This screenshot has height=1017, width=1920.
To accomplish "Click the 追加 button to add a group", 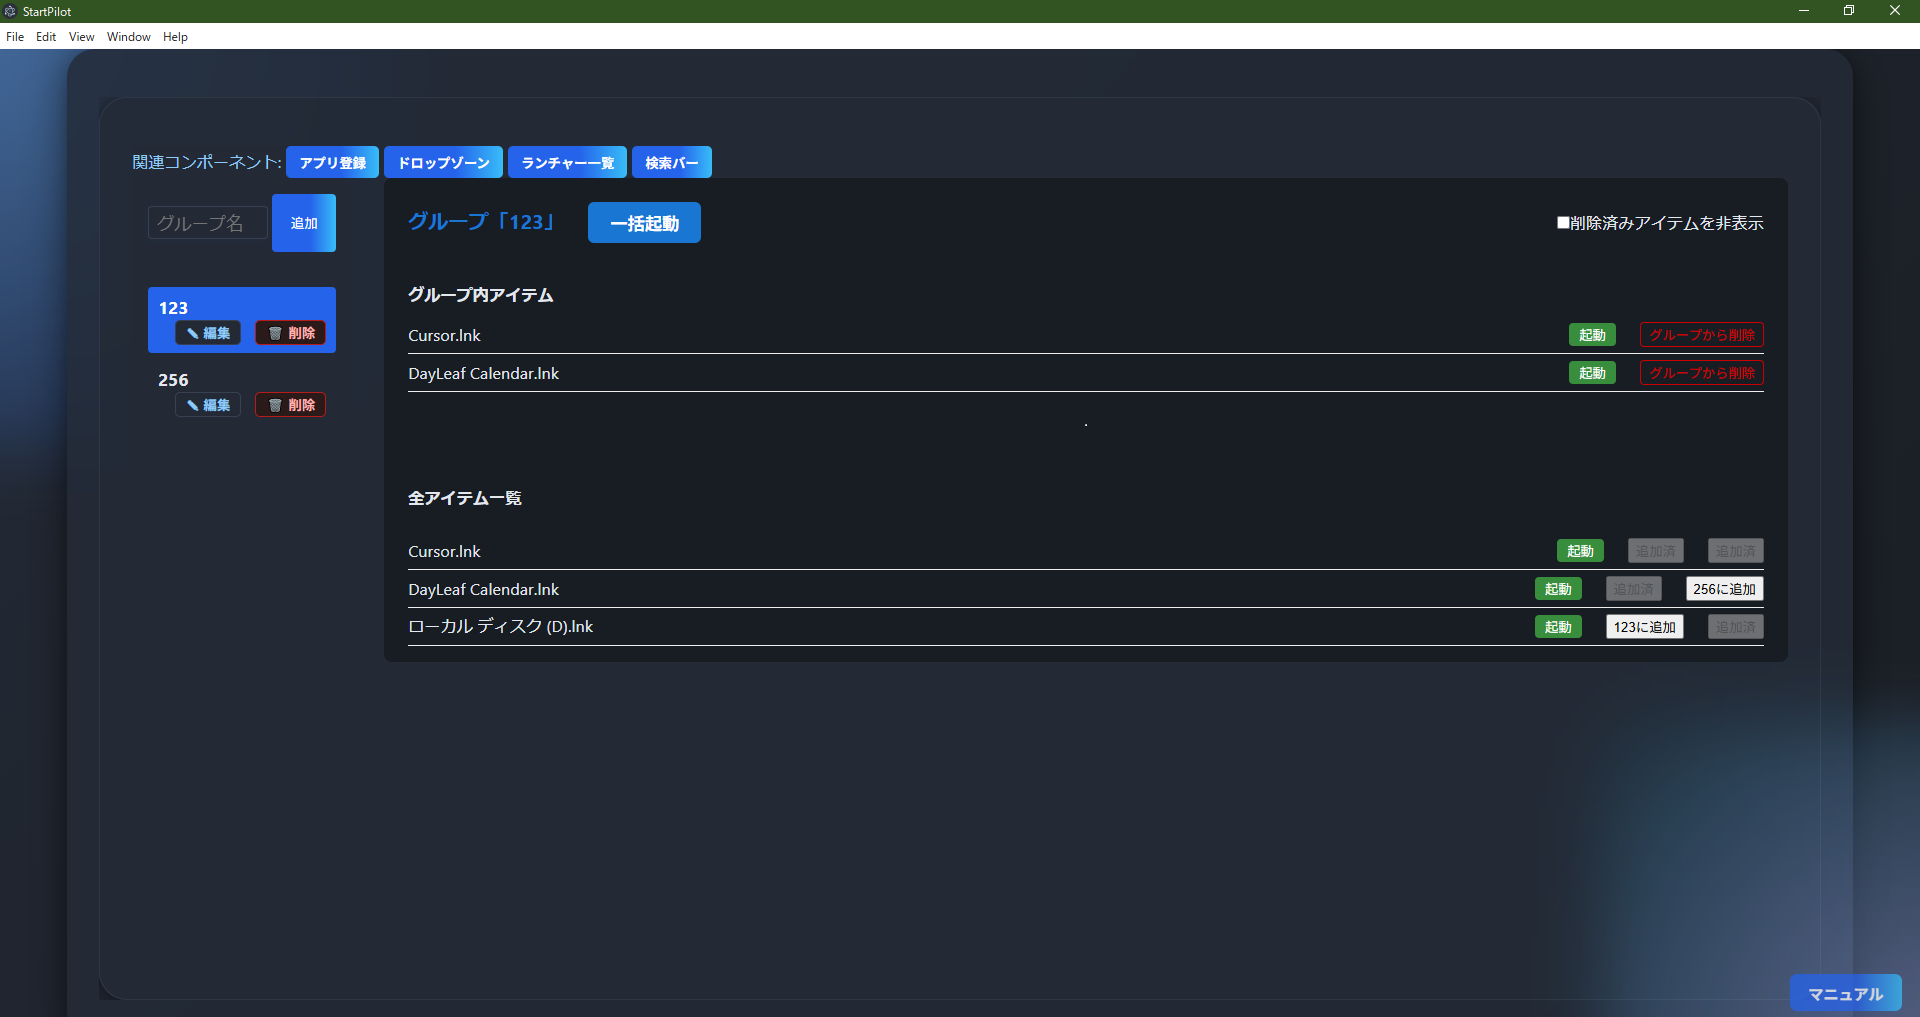I will 303,222.
